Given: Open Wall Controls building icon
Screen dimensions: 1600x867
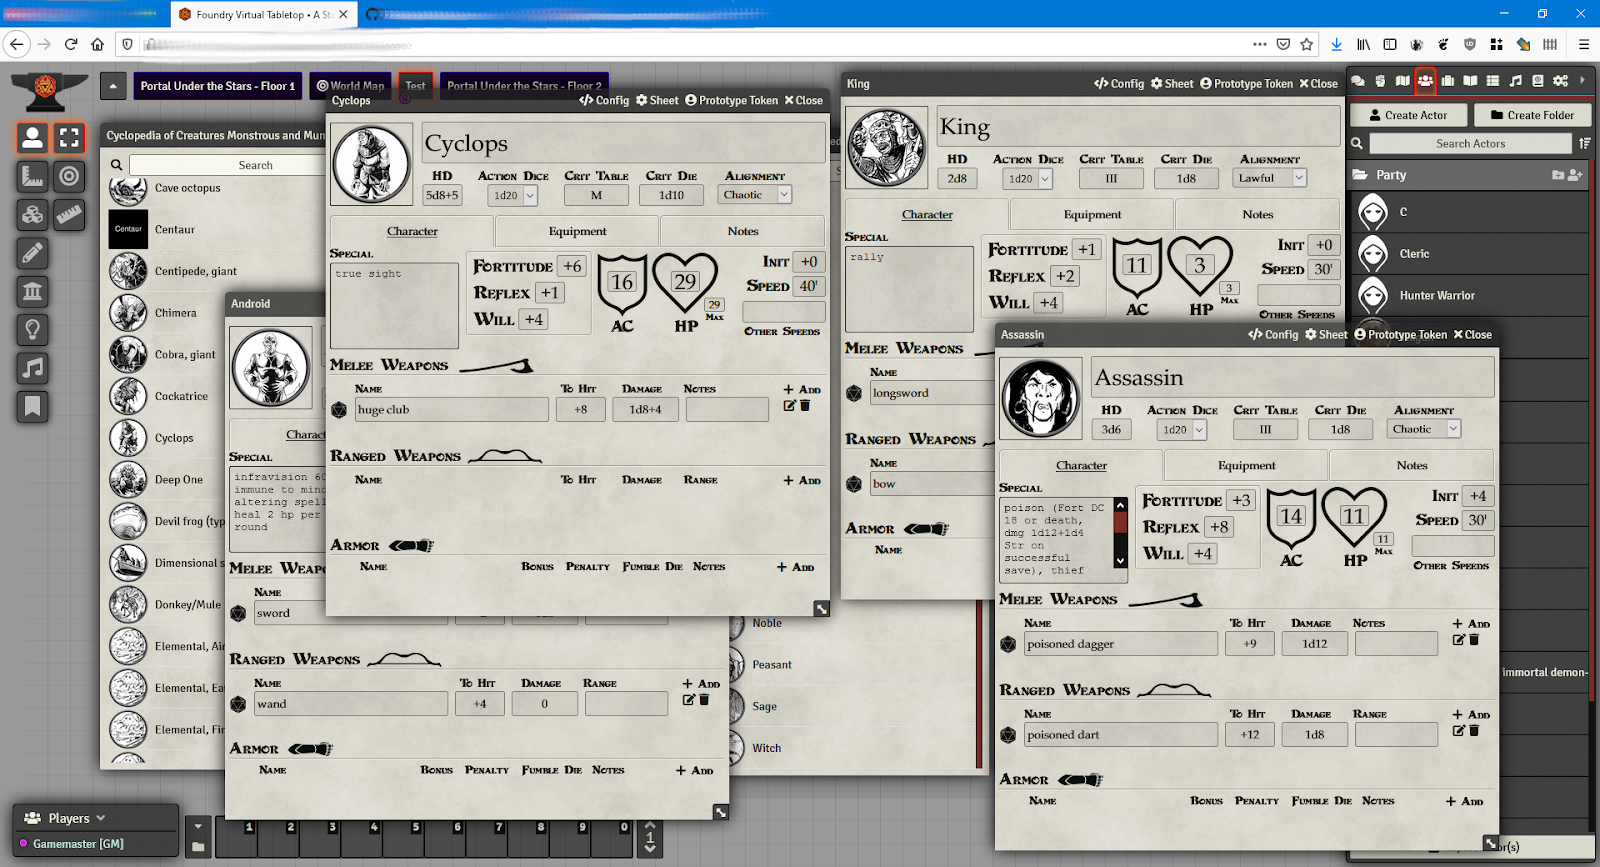Looking at the screenshot, I should (32, 291).
